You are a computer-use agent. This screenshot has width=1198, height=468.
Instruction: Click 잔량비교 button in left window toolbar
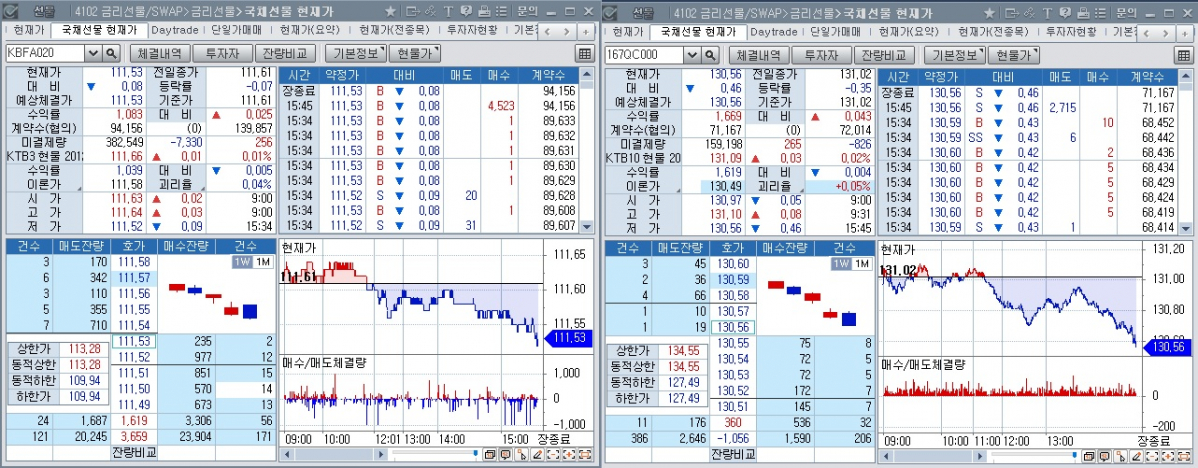[286, 53]
